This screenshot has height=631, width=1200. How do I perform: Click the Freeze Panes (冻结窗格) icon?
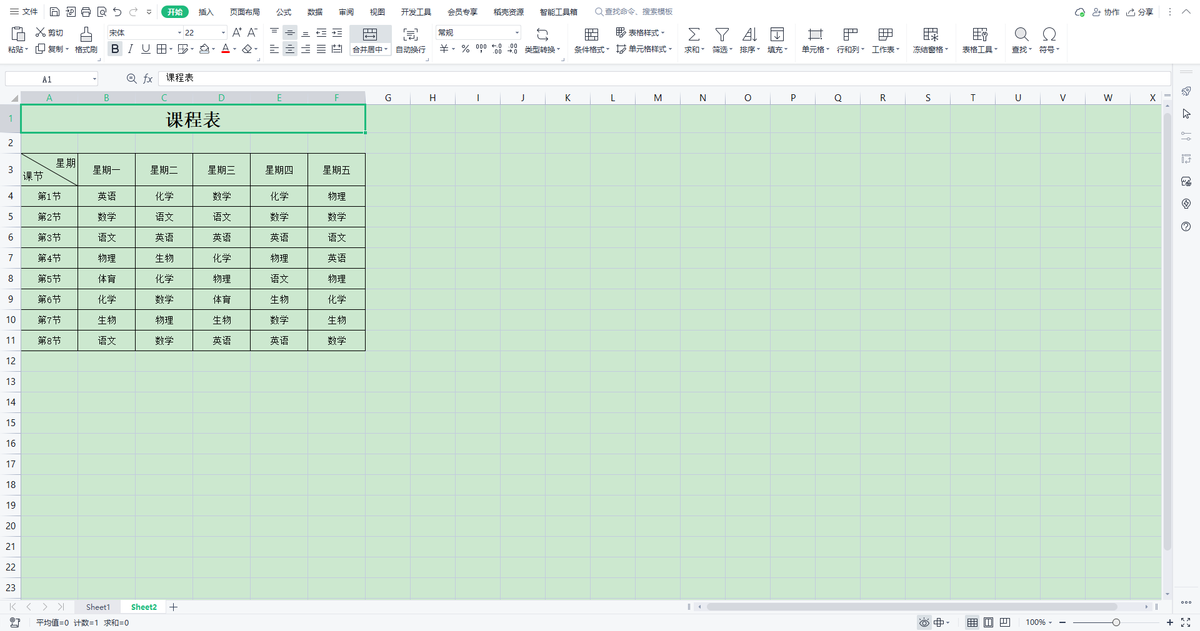930,34
